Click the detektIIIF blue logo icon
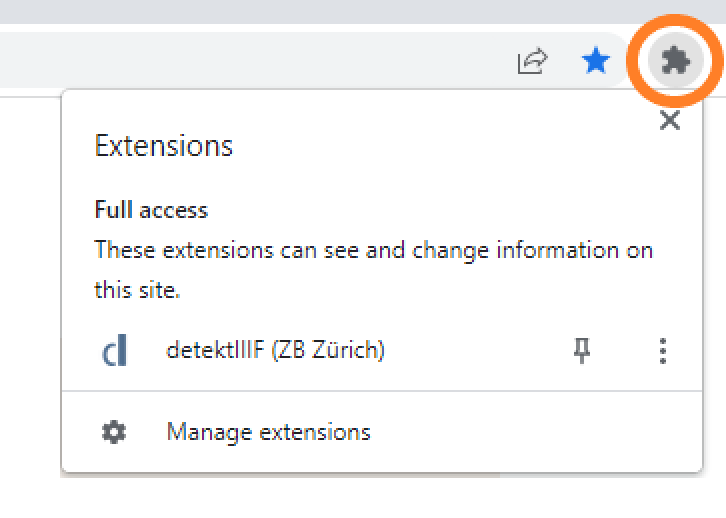Viewport: 726px width, 518px height. pyautogui.click(x=114, y=350)
